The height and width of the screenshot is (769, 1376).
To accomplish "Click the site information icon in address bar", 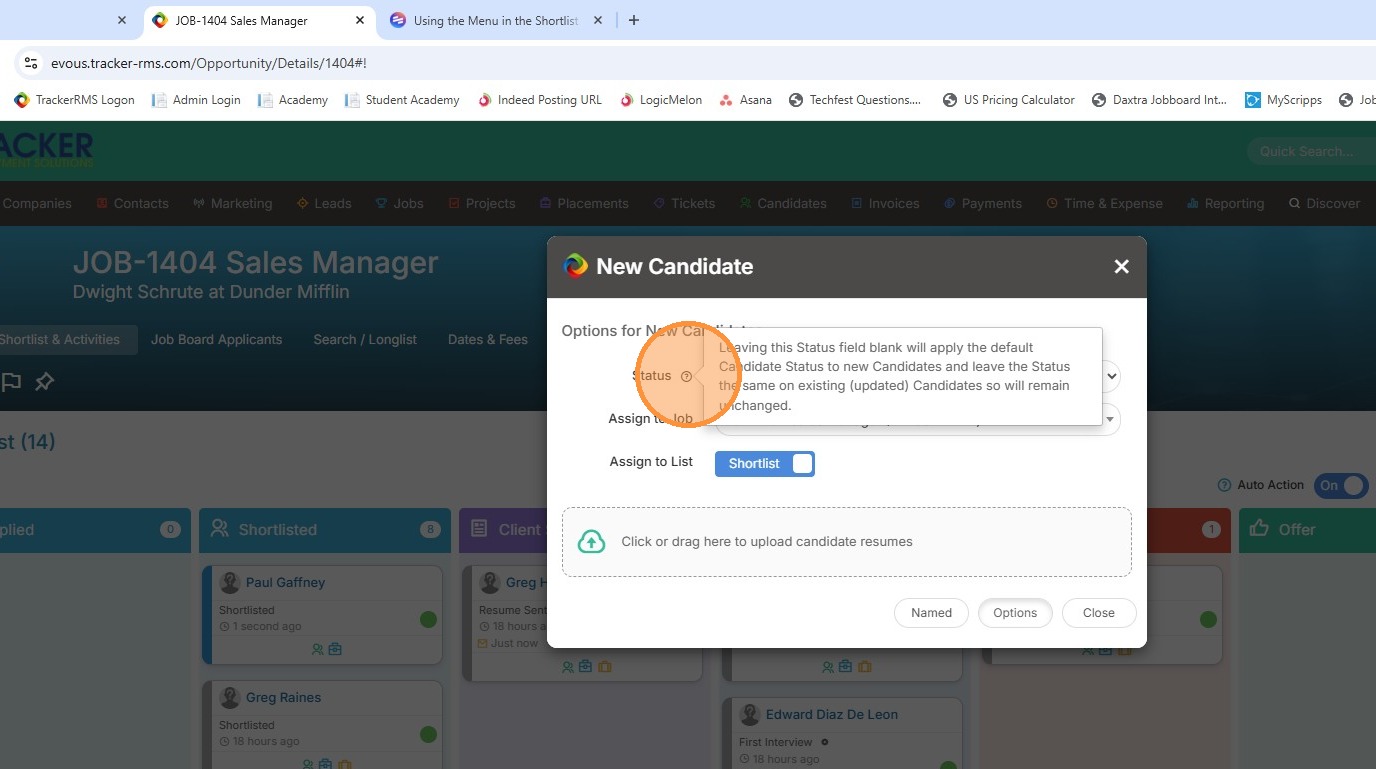I will point(30,63).
